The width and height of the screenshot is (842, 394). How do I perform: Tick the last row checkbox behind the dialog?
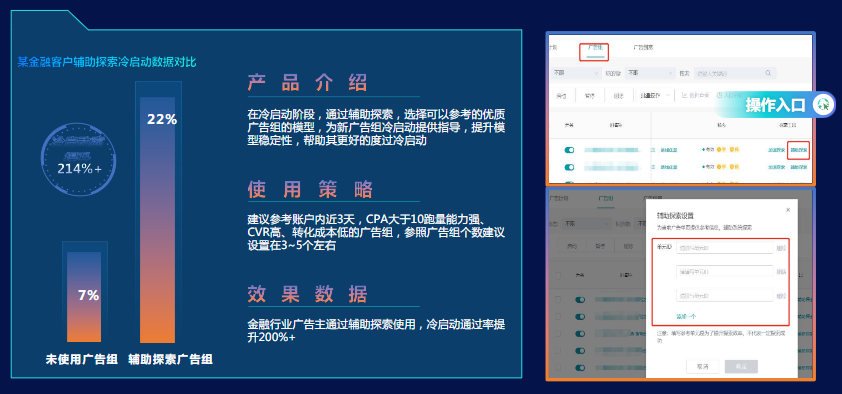(558, 368)
